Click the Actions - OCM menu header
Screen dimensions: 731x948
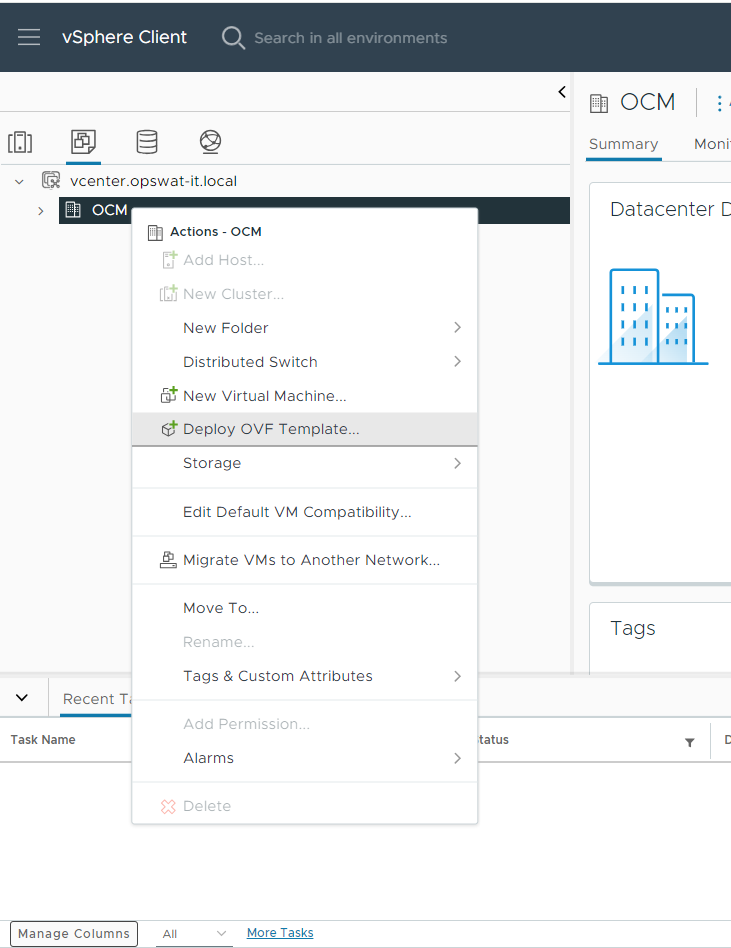tap(215, 232)
